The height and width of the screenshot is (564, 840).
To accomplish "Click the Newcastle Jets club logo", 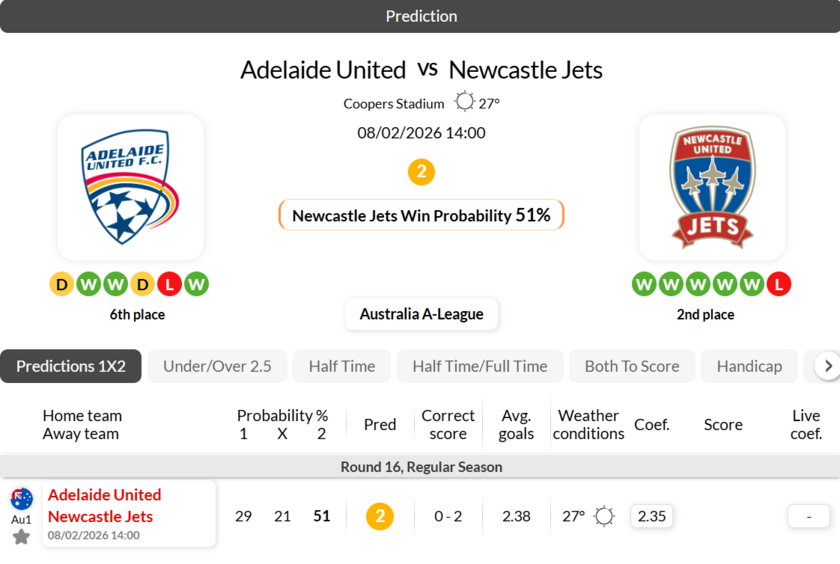I will coord(712,187).
